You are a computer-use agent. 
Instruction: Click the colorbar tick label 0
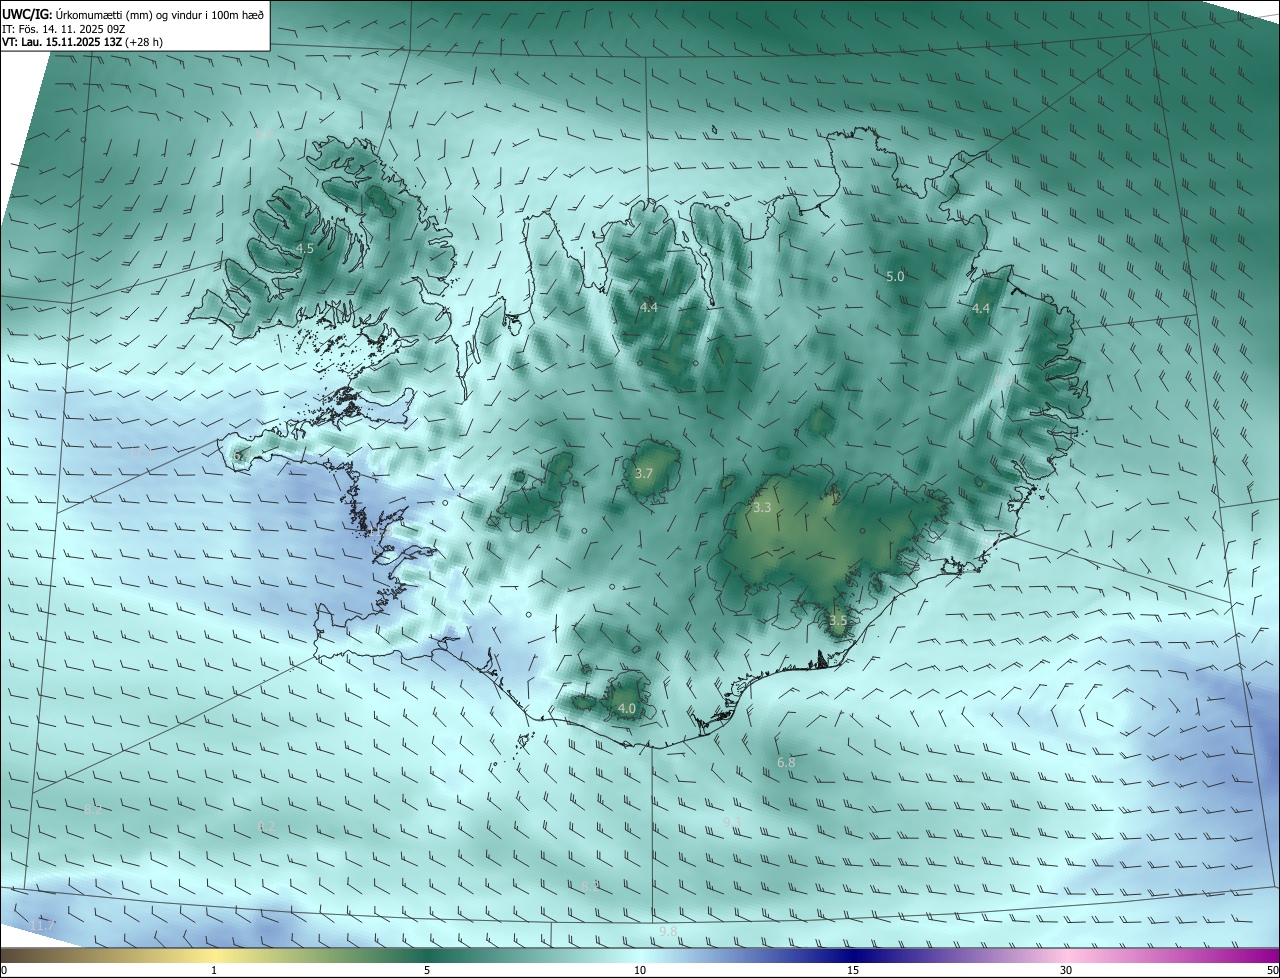pos(4,970)
